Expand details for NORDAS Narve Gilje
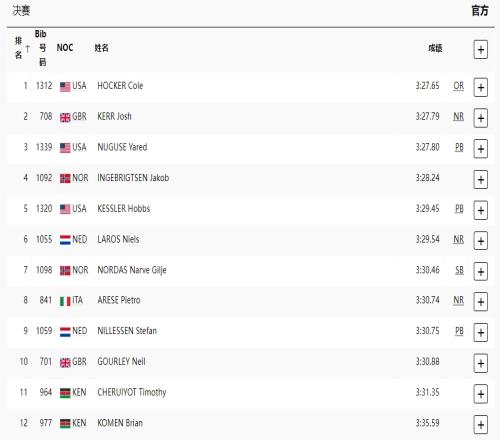Viewport: 500px width, 440px height. 481,272
